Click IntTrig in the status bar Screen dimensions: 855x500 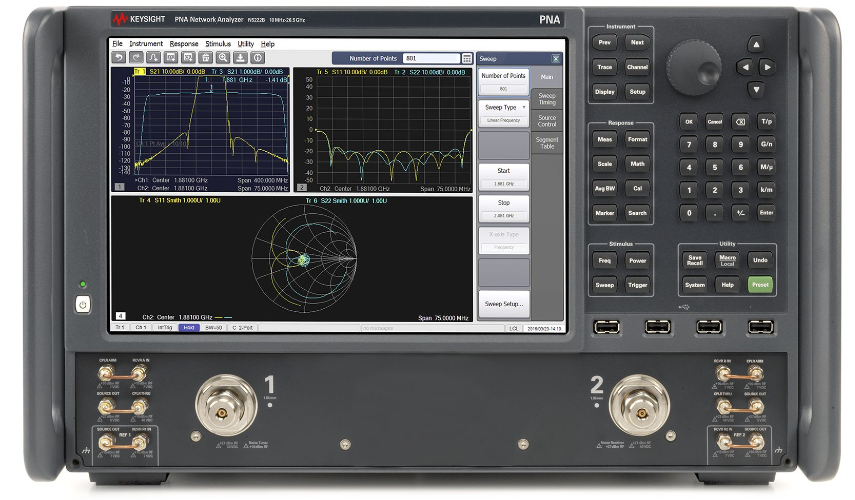165,328
